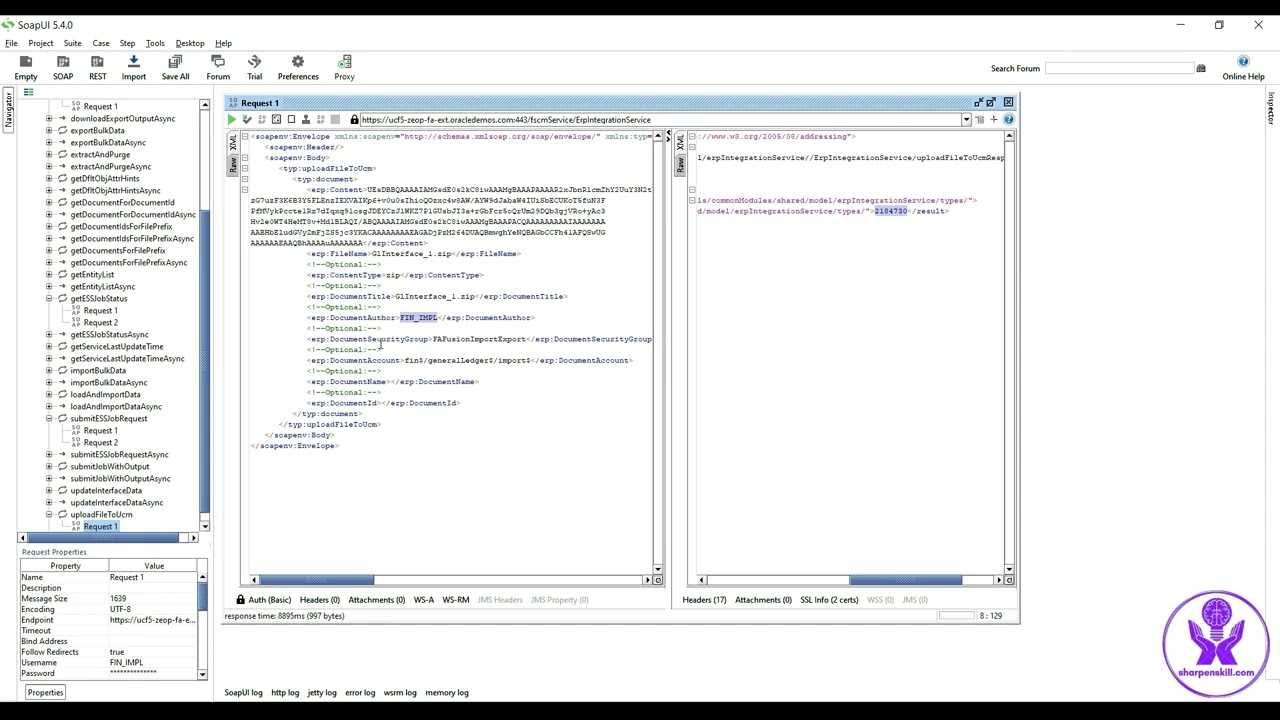Click the SOAP toolbar icon
Image resolution: width=1280 pixels, height=720 pixels.
pyautogui.click(x=63, y=68)
